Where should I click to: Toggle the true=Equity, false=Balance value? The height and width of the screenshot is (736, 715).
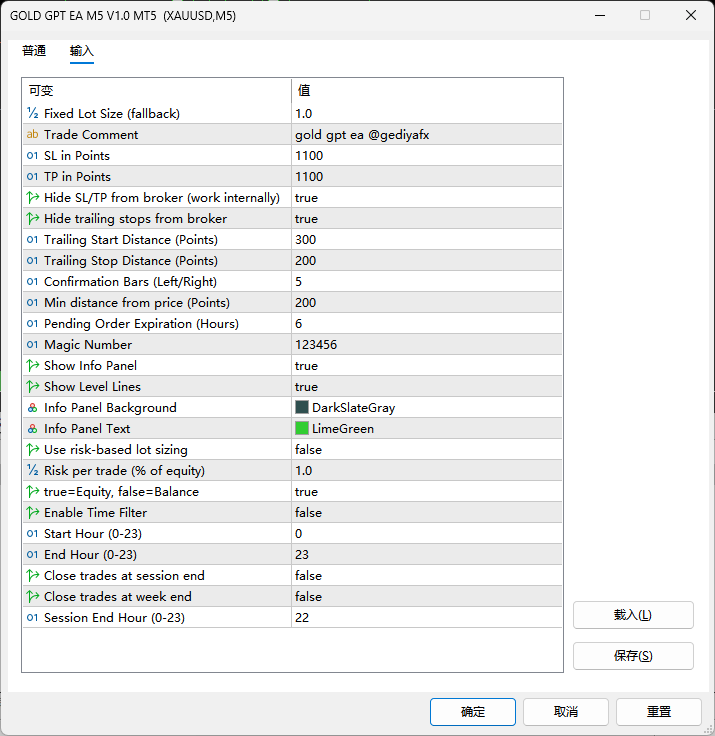point(427,491)
